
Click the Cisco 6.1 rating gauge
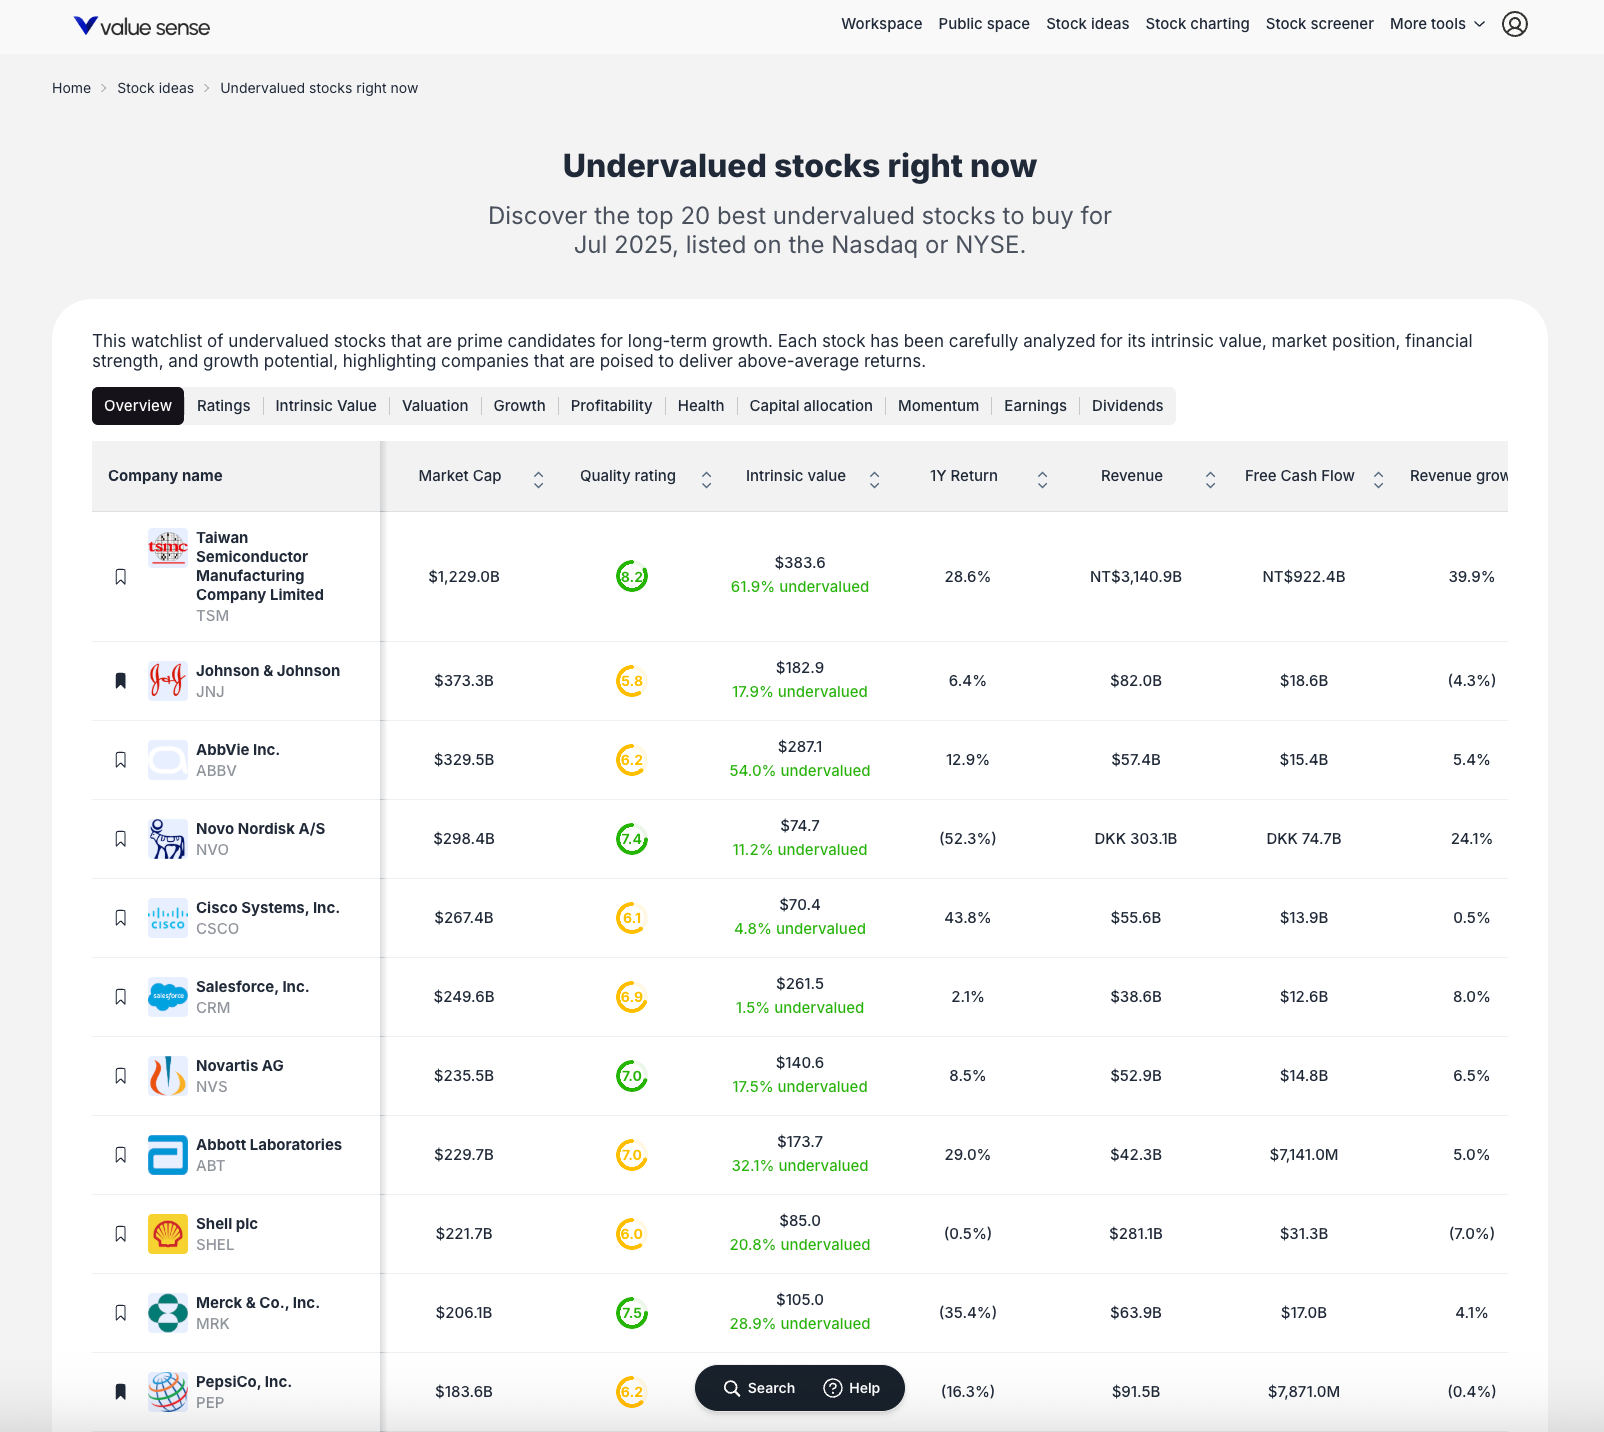[632, 918]
